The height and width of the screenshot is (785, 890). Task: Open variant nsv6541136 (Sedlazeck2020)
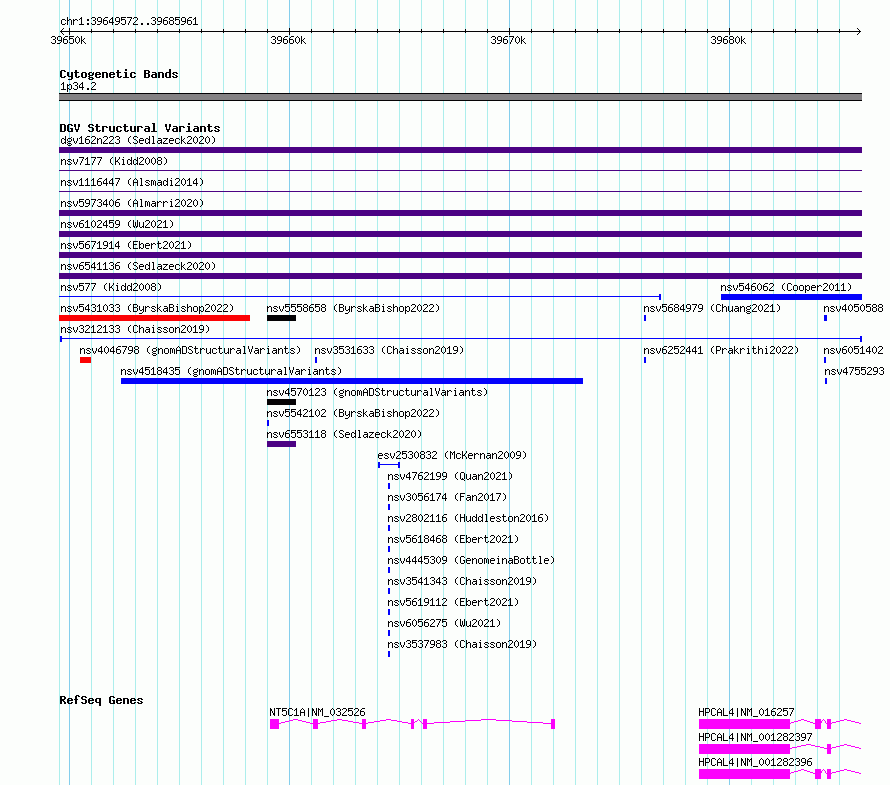pyautogui.click(x=138, y=266)
